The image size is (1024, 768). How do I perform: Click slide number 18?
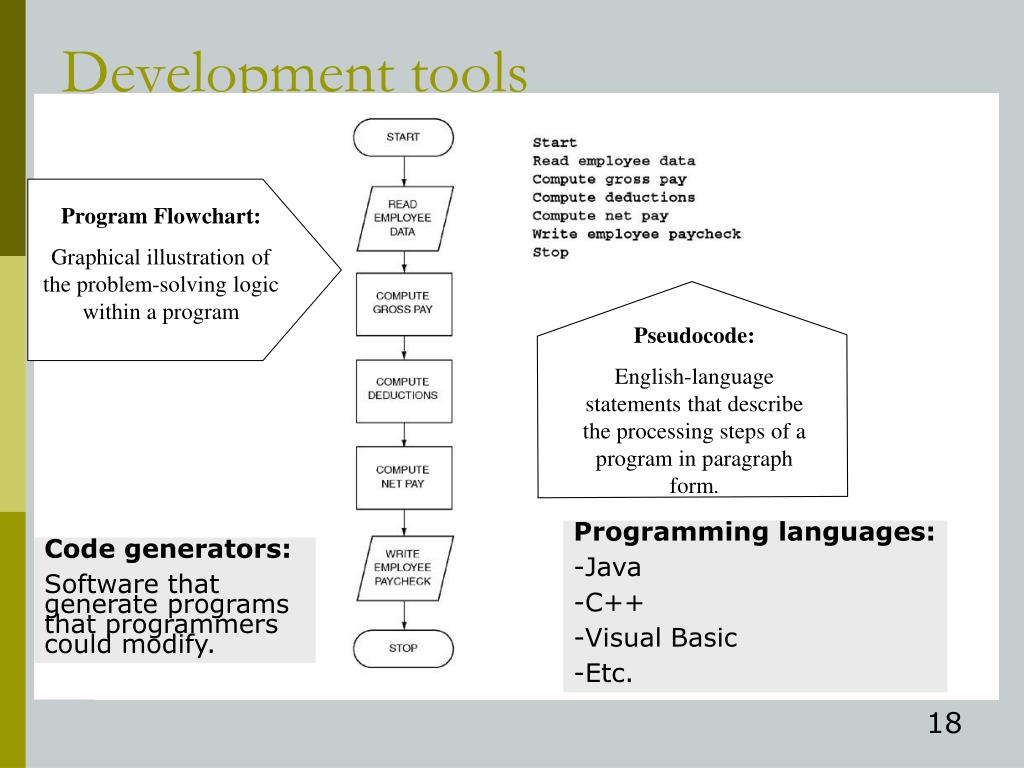pyautogui.click(x=944, y=723)
